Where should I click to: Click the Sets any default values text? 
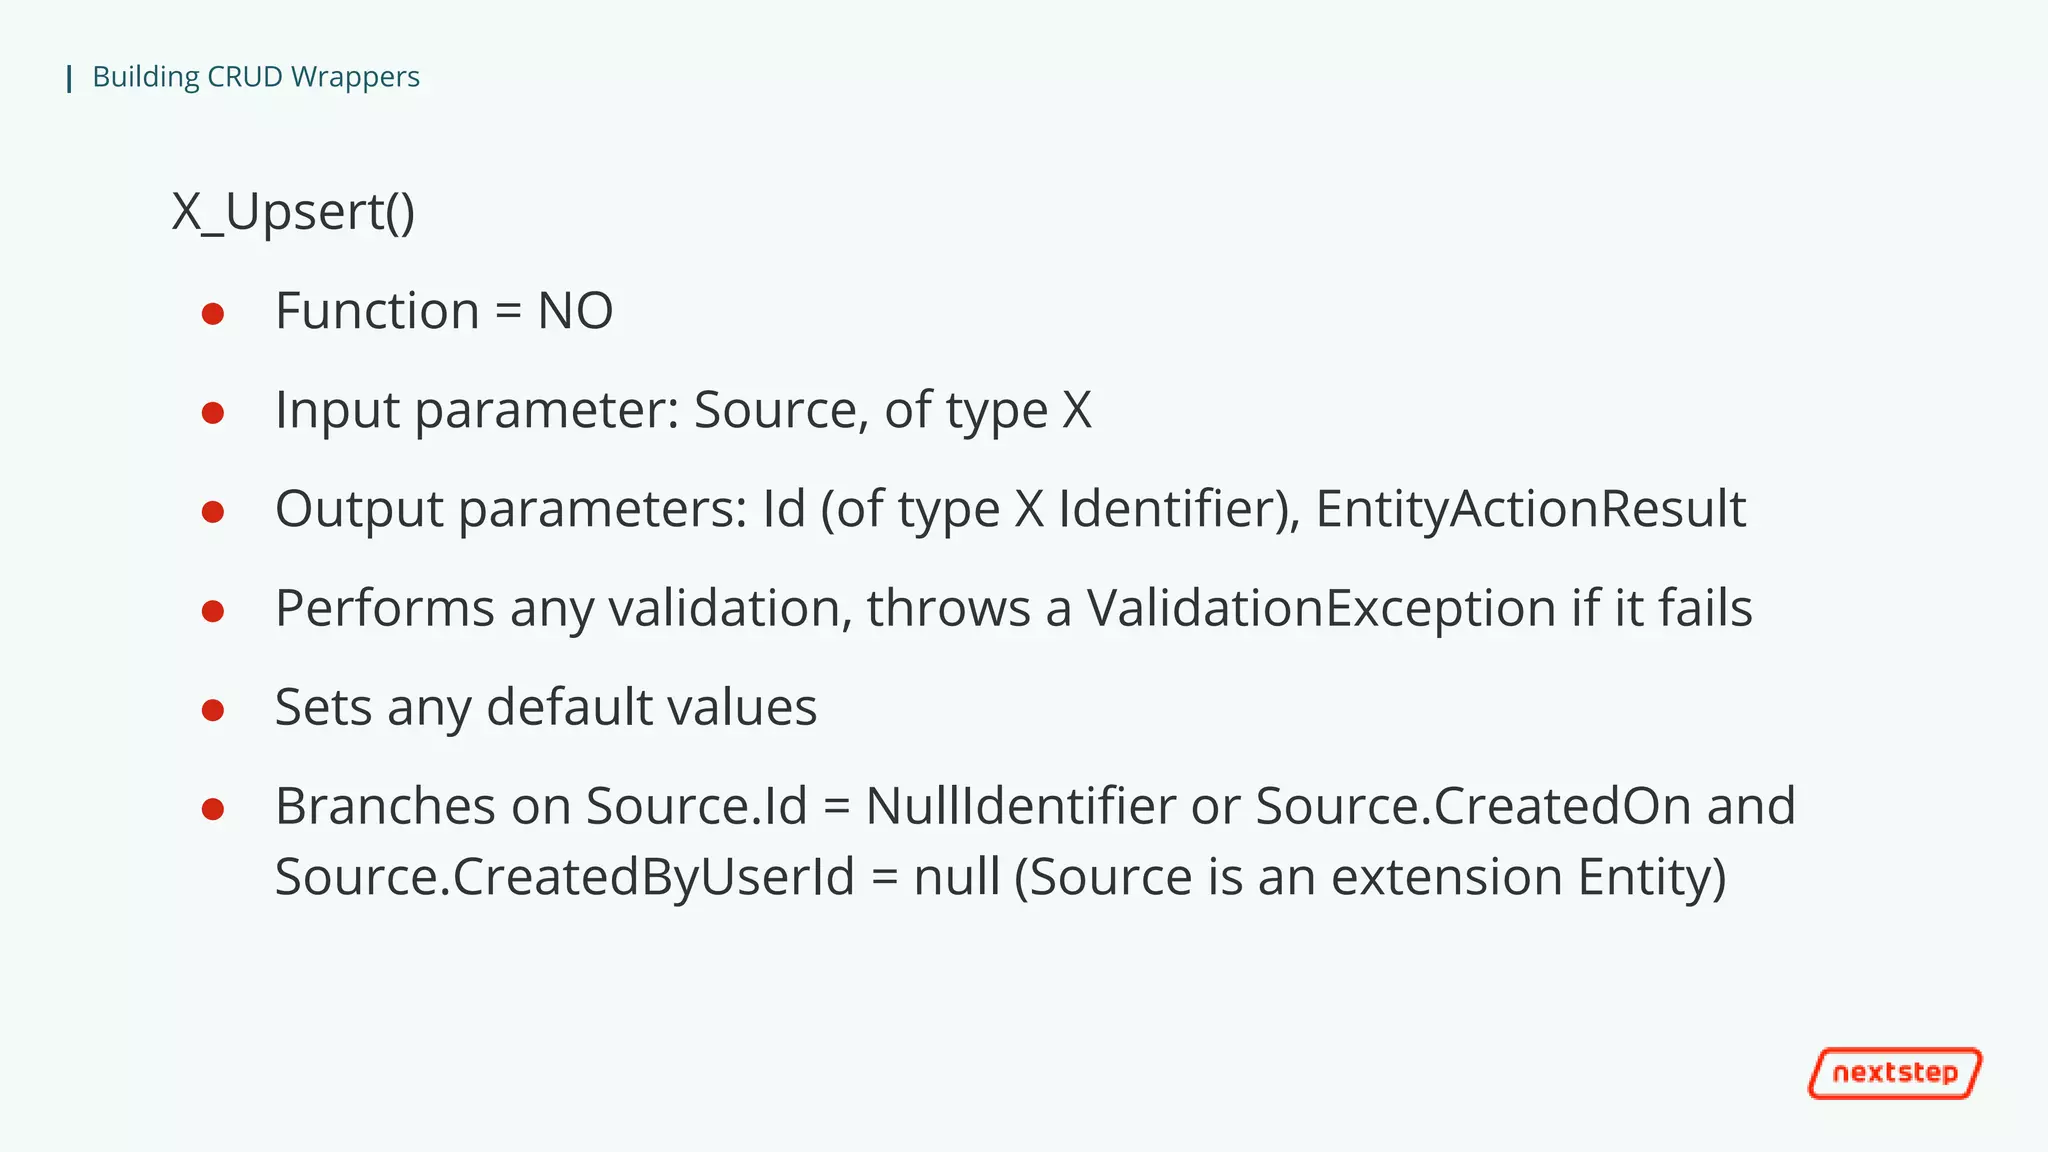pyautogui.click(x=545, y=707)
